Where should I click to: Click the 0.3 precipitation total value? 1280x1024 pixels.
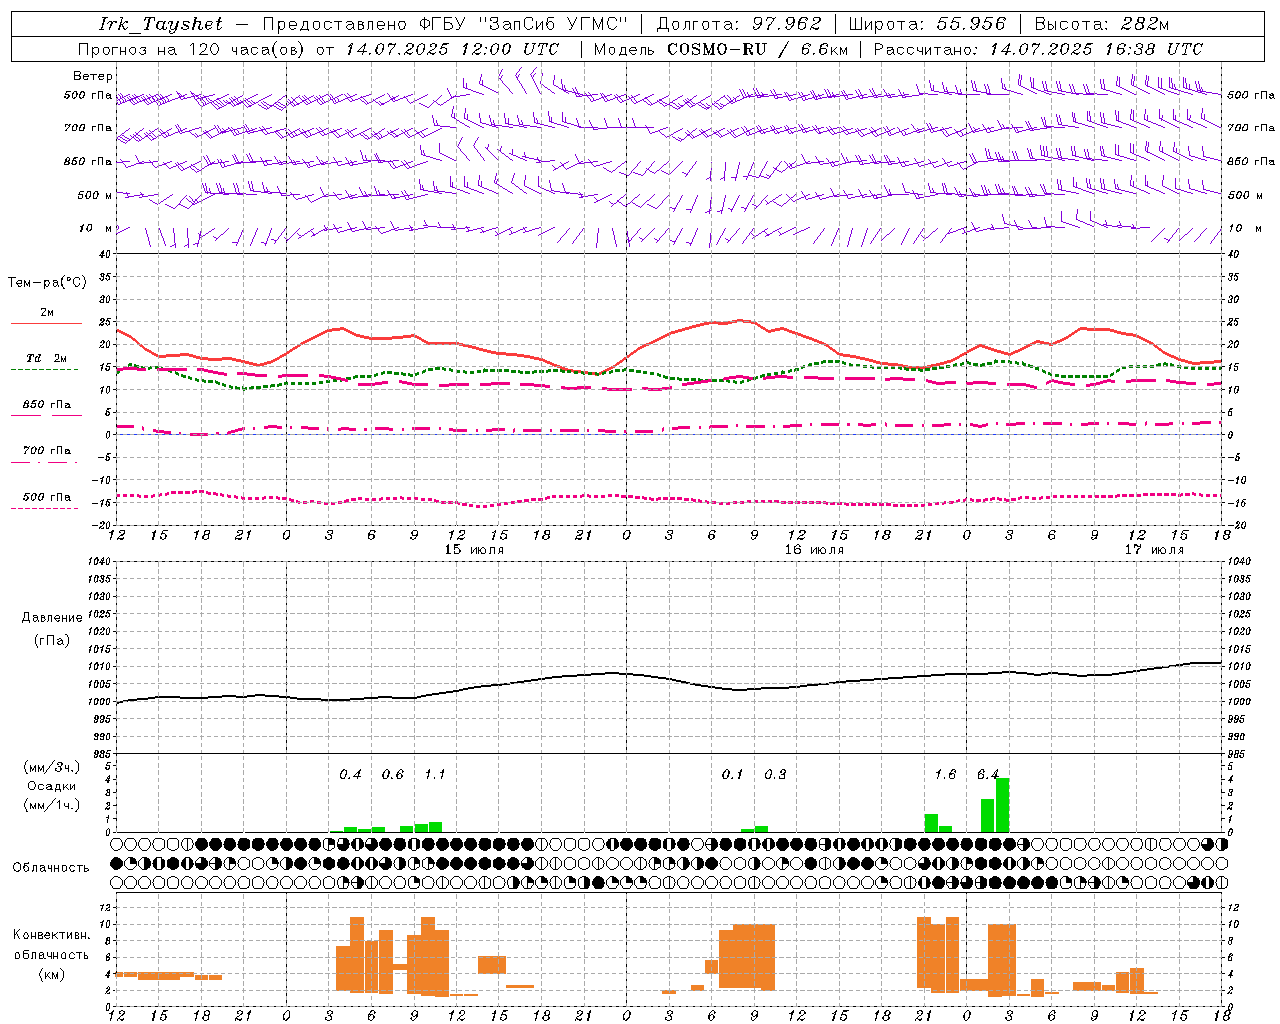click(x=775, y=775)
